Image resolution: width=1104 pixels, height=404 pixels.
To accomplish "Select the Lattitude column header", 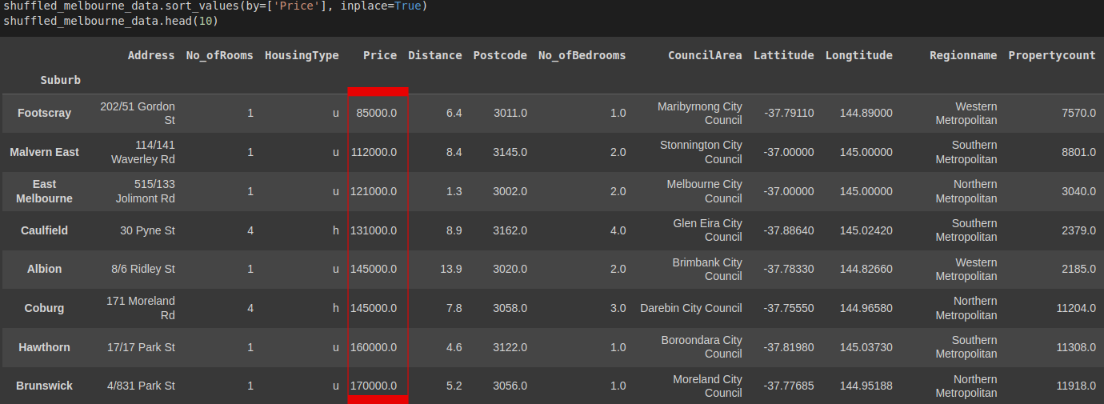I will [x=784, y=55].
